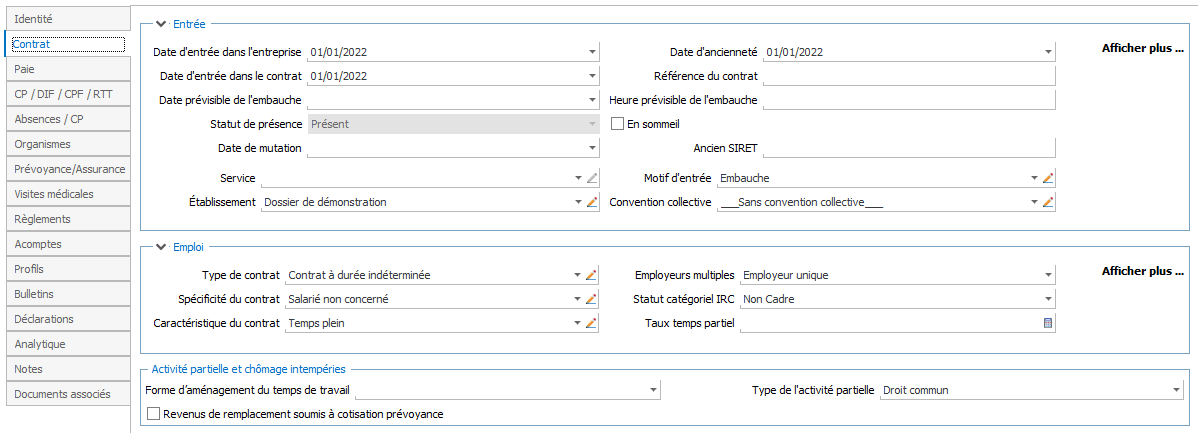Collapse the Emploi section chevron
Image resolution: width=1198 pixels, height=433 pixels.
point(161,247)
